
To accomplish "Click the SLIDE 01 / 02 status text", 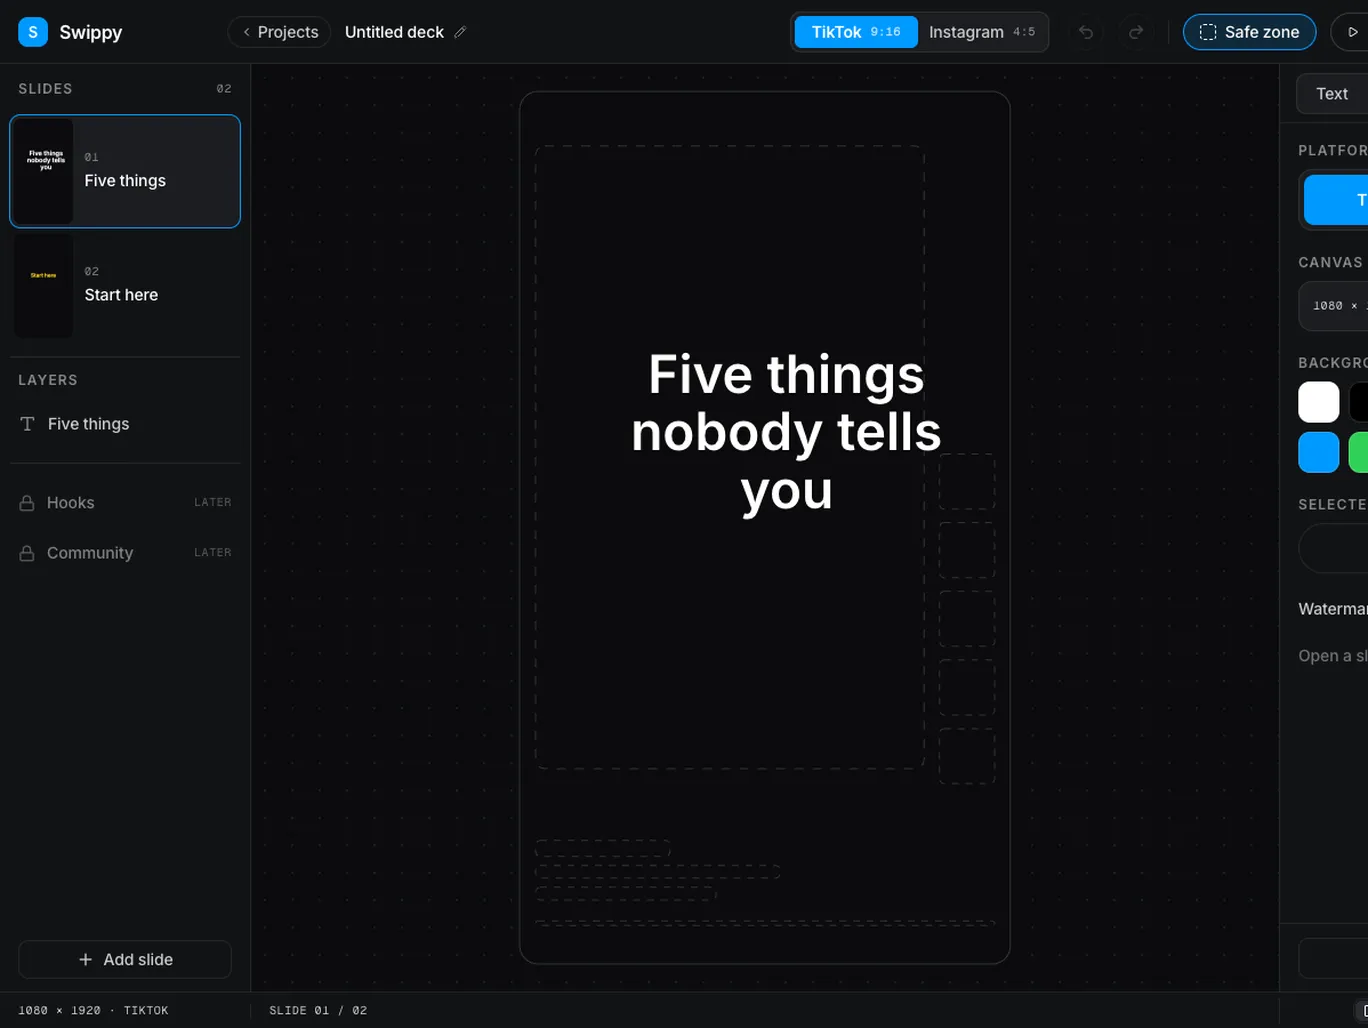I will click(318, 1010).
